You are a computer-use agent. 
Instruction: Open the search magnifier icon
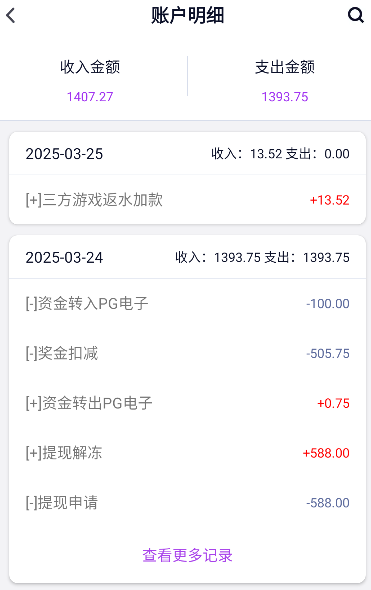pyautogui.click(x=355, y=15)
